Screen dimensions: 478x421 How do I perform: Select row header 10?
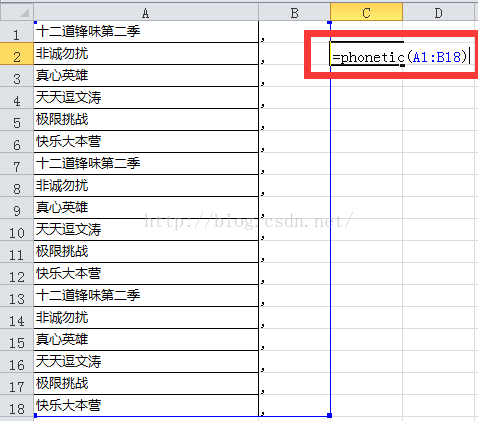coord(17,230)
